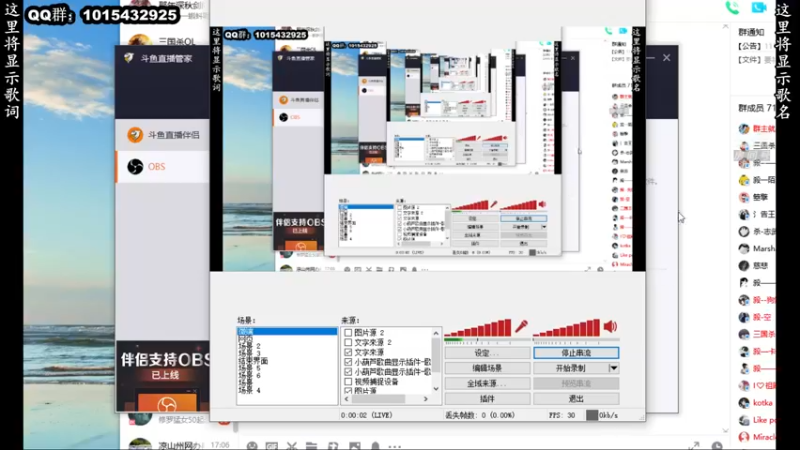The width and height of the screenshot is (800, 450).
Task: Open the 全域来源 global sources button
Action: [487, 383]
